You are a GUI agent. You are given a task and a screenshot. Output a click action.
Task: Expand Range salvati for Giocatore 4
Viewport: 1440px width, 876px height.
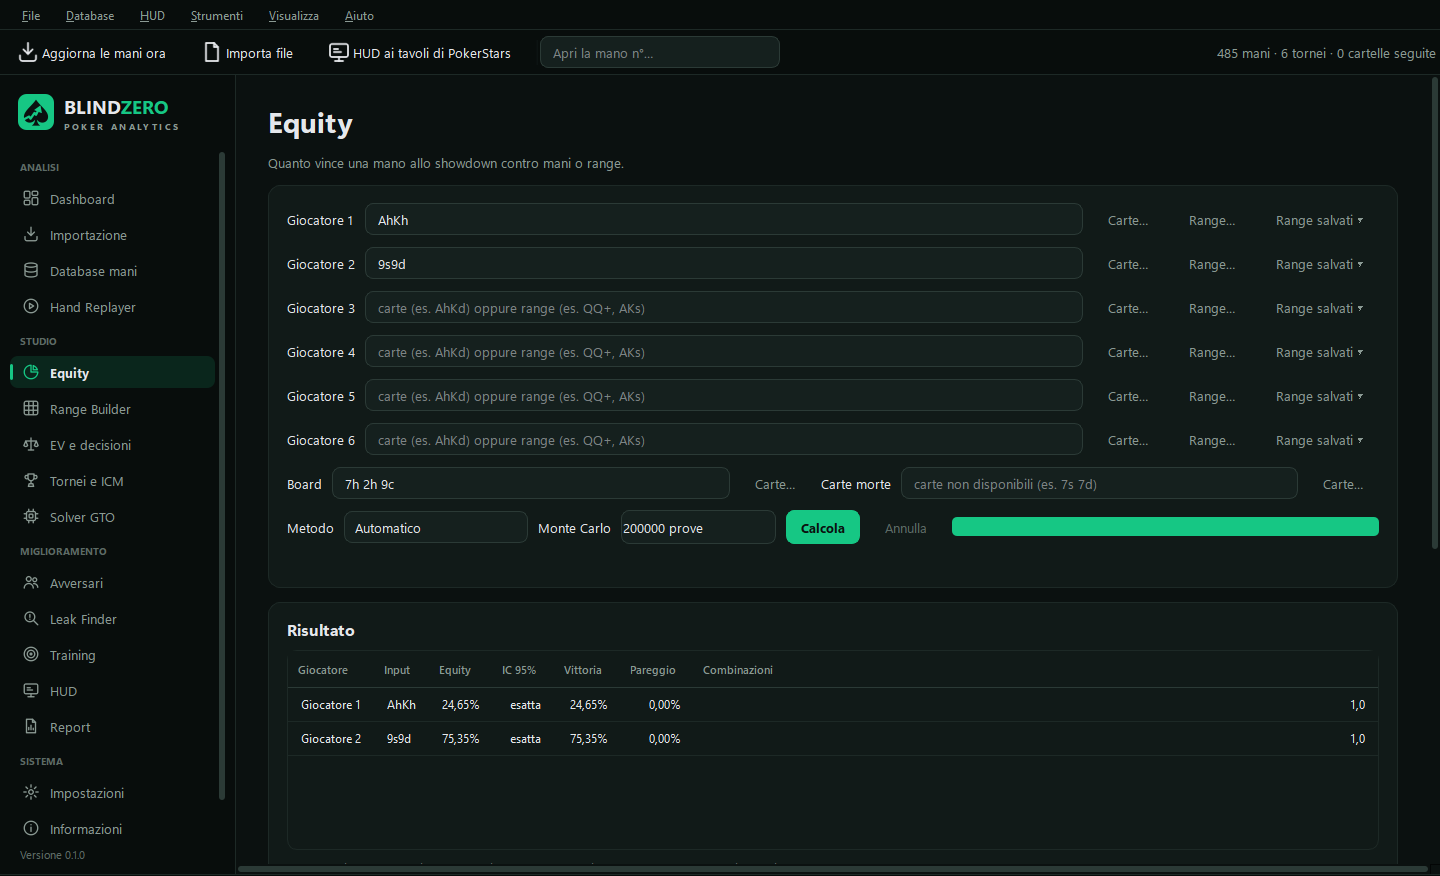click(1319, 352)
